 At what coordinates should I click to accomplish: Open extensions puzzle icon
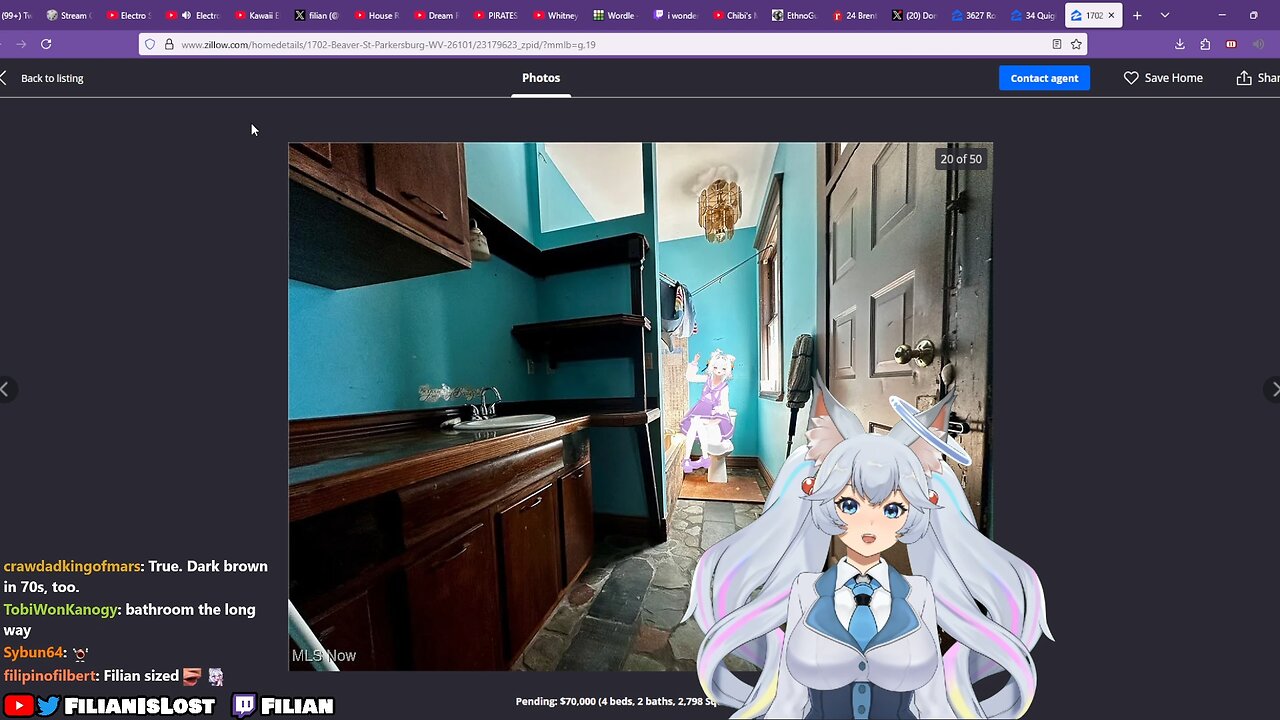click(1205, 44)
